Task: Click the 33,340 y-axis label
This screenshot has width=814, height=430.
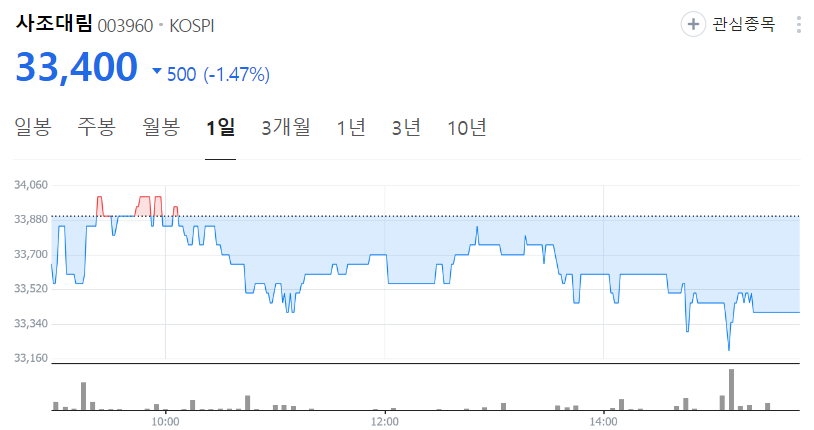Action: pos(31,324)
